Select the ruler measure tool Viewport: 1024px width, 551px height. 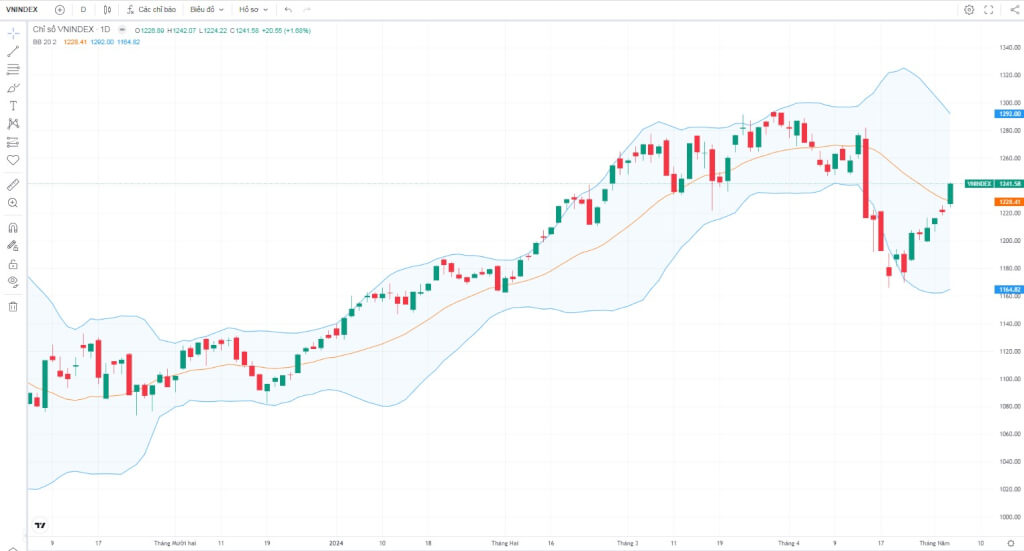pyautogui.click(x=13, y=185)
